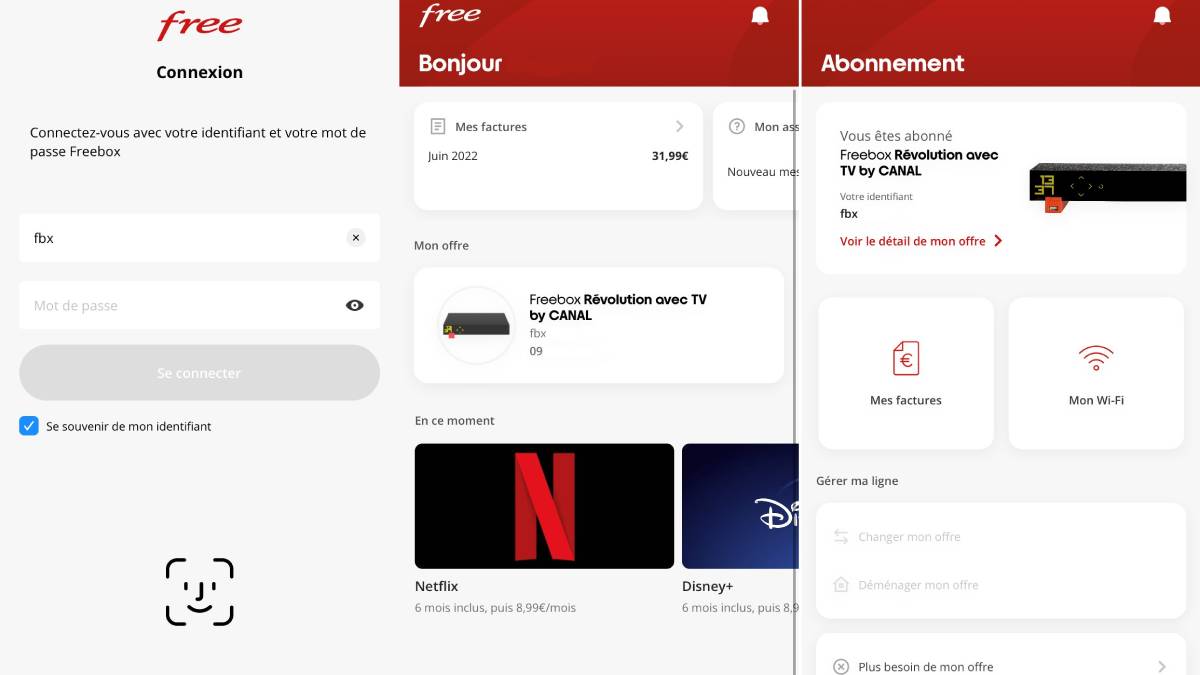Click the Abonnement header title

click(893, 63)
